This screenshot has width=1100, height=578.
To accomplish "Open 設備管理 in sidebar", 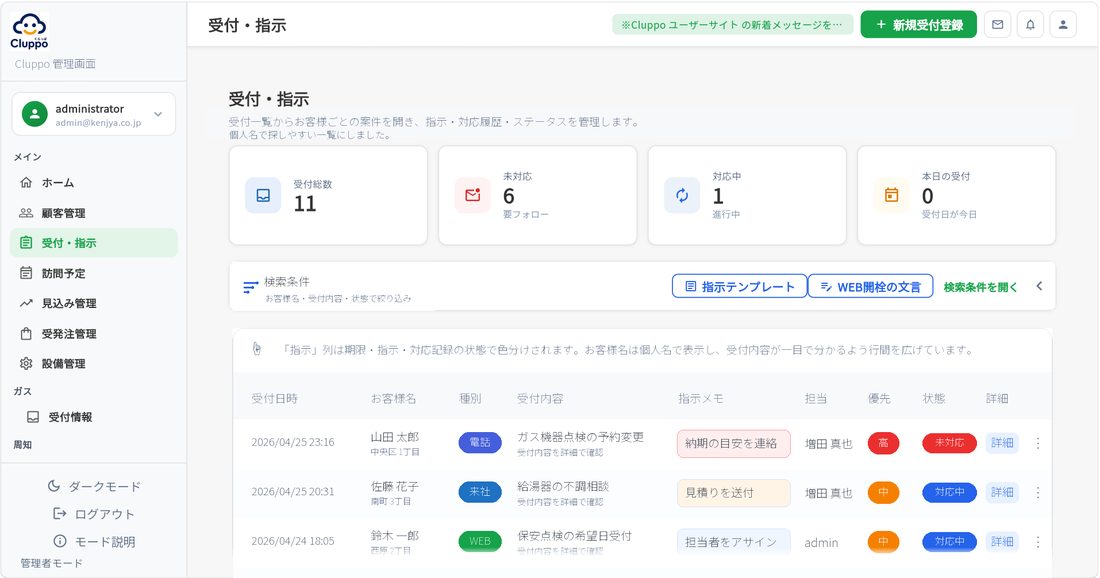I will pyautogui.click(x=94, y=363).
